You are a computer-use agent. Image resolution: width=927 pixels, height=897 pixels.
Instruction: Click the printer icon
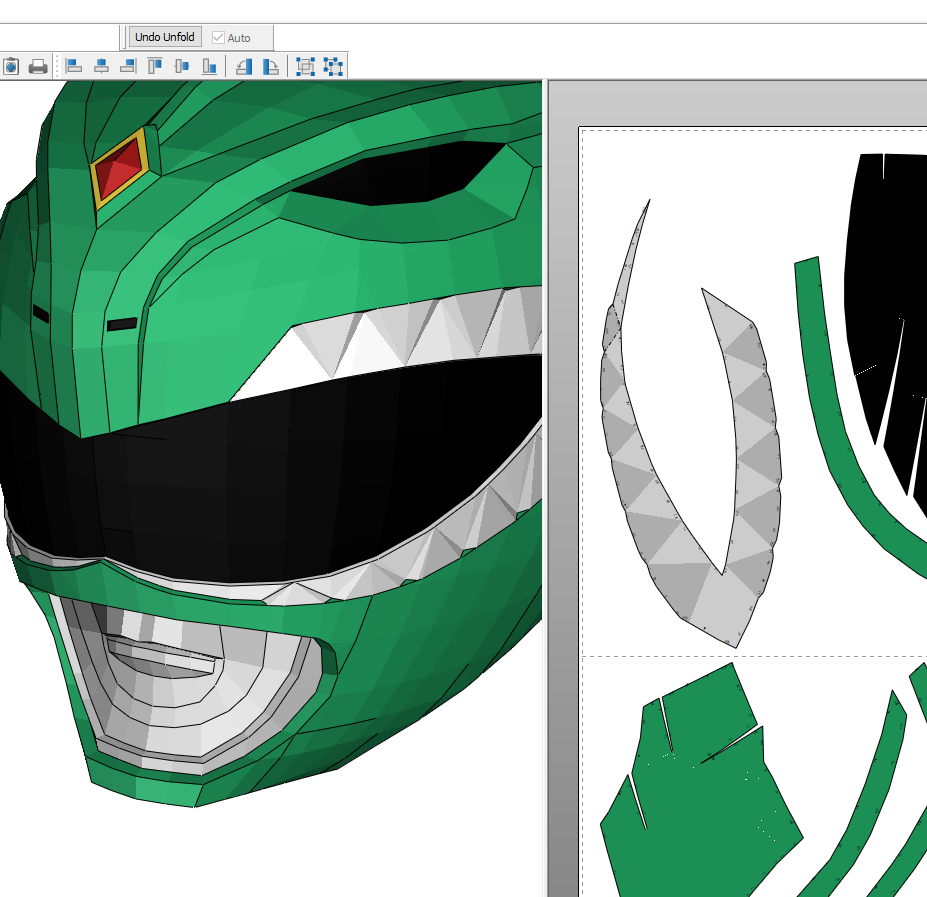pos(38,66)
